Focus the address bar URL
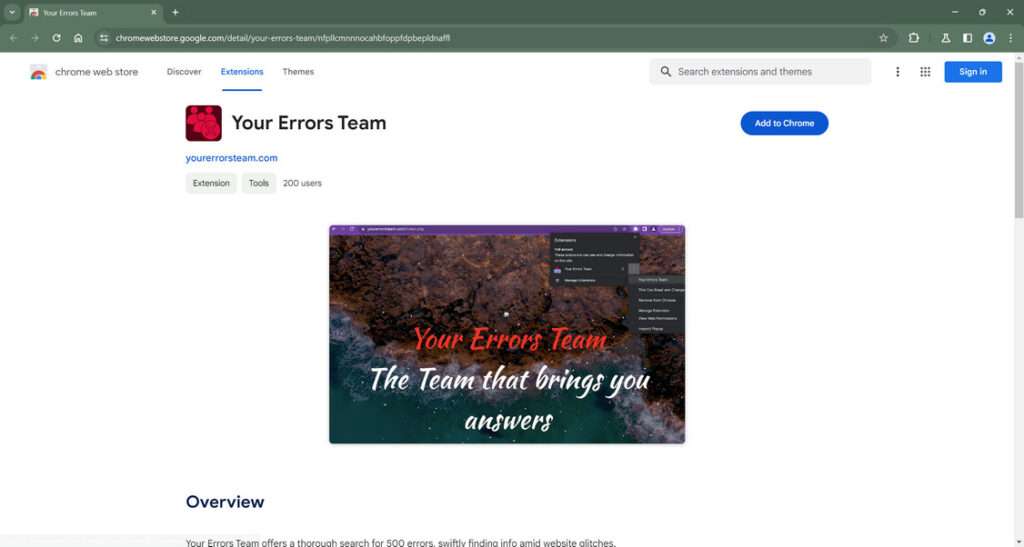The width and height of the screenshot is (1024, 547). (x=283, y=38)
